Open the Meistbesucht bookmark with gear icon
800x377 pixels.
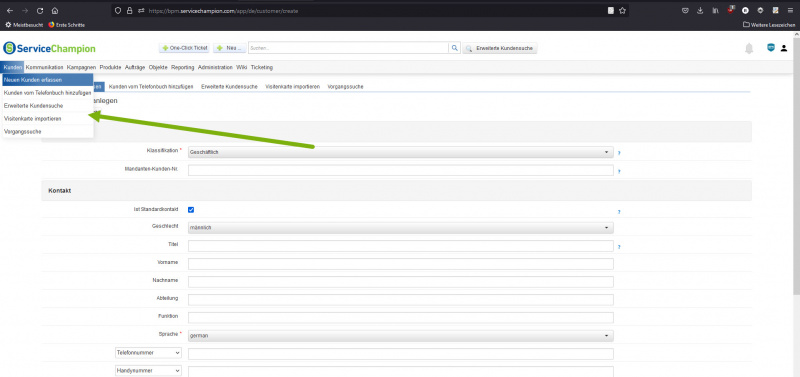[24, 24]
